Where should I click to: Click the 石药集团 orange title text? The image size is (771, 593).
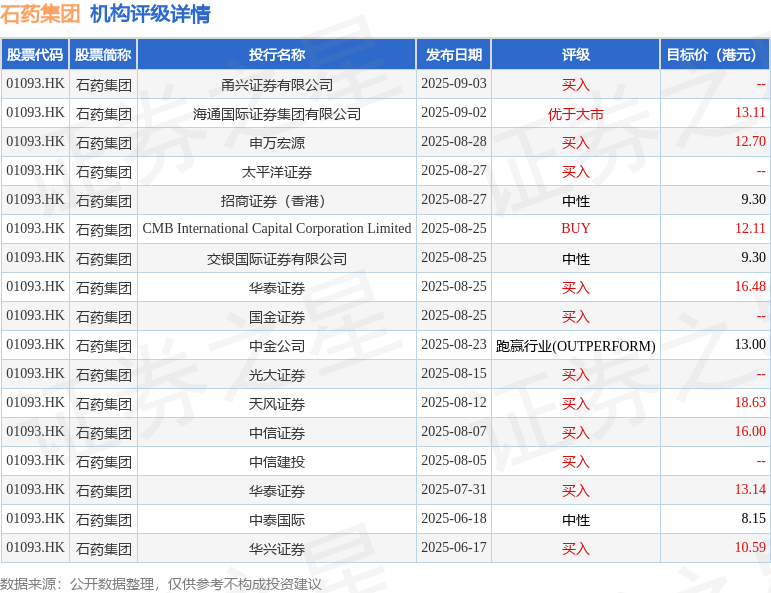(40, 14)
